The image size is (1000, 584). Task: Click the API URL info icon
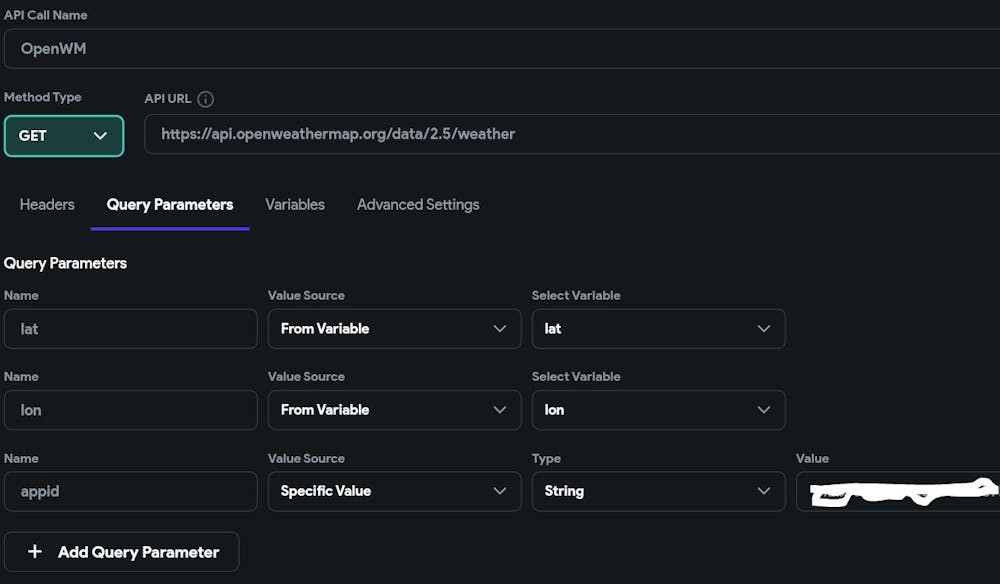tap(206, 99)
